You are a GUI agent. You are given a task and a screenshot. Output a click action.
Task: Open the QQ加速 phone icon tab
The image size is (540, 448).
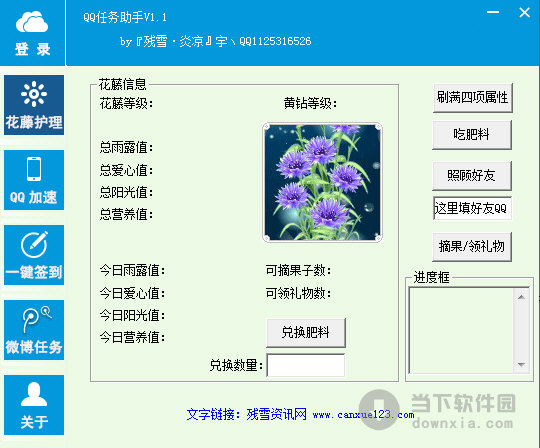[34, 180]
